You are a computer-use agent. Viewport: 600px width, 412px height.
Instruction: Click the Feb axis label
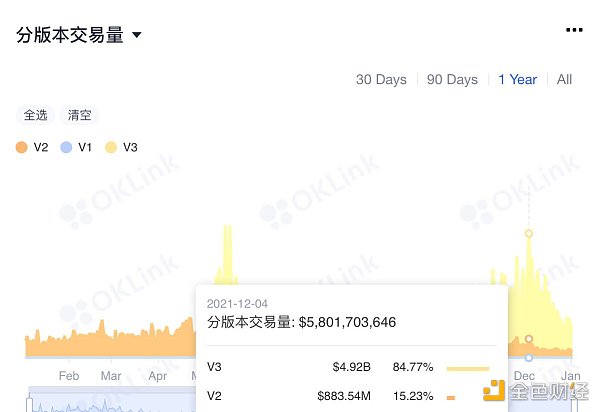(x=69, y=376)
